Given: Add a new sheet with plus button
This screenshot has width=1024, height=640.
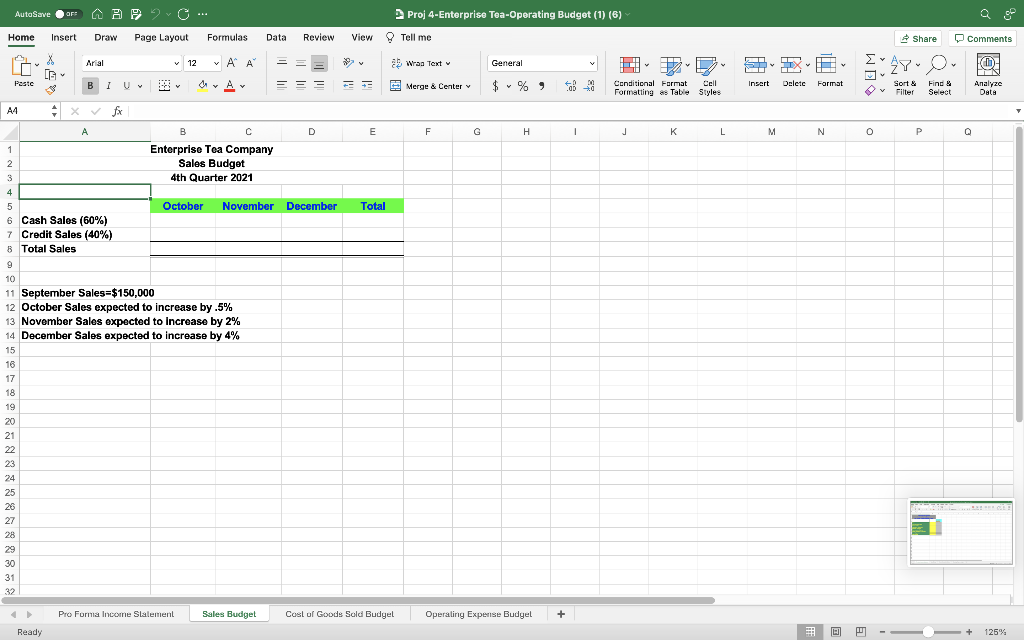Looking at the screenshot, I should click(x=560, y=614).
